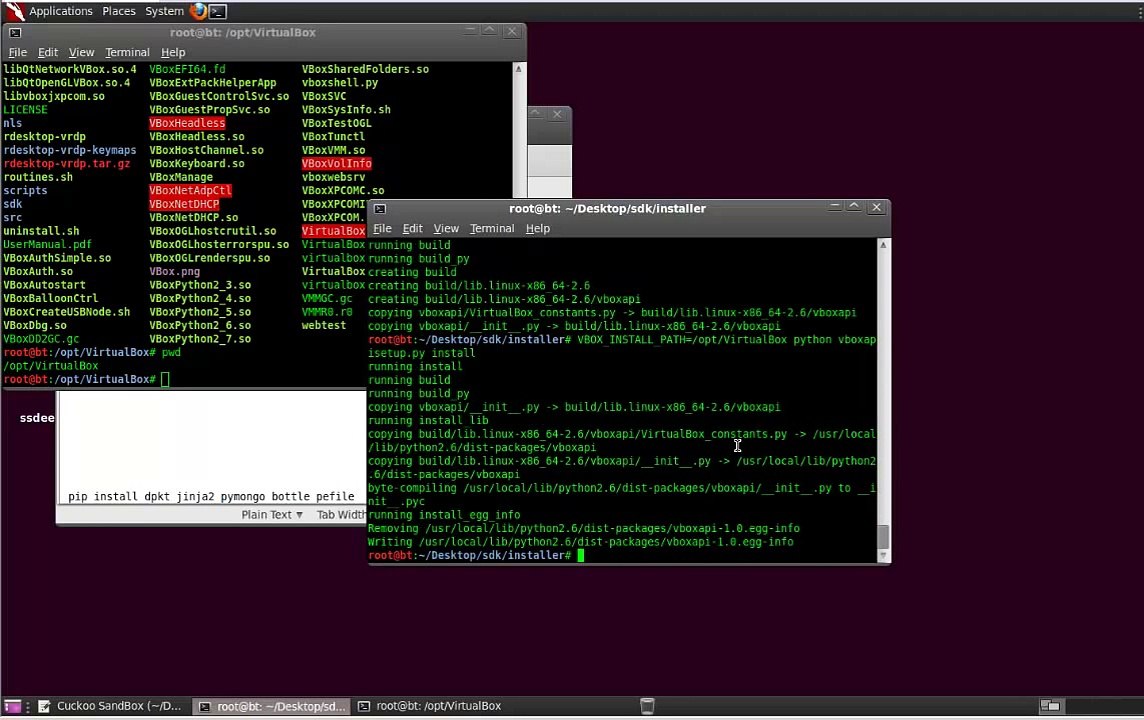Screen dimensions: 1144x720
Task: Open Edit menu in /opt/VirtualBox terminal
Action: (47, 53)
